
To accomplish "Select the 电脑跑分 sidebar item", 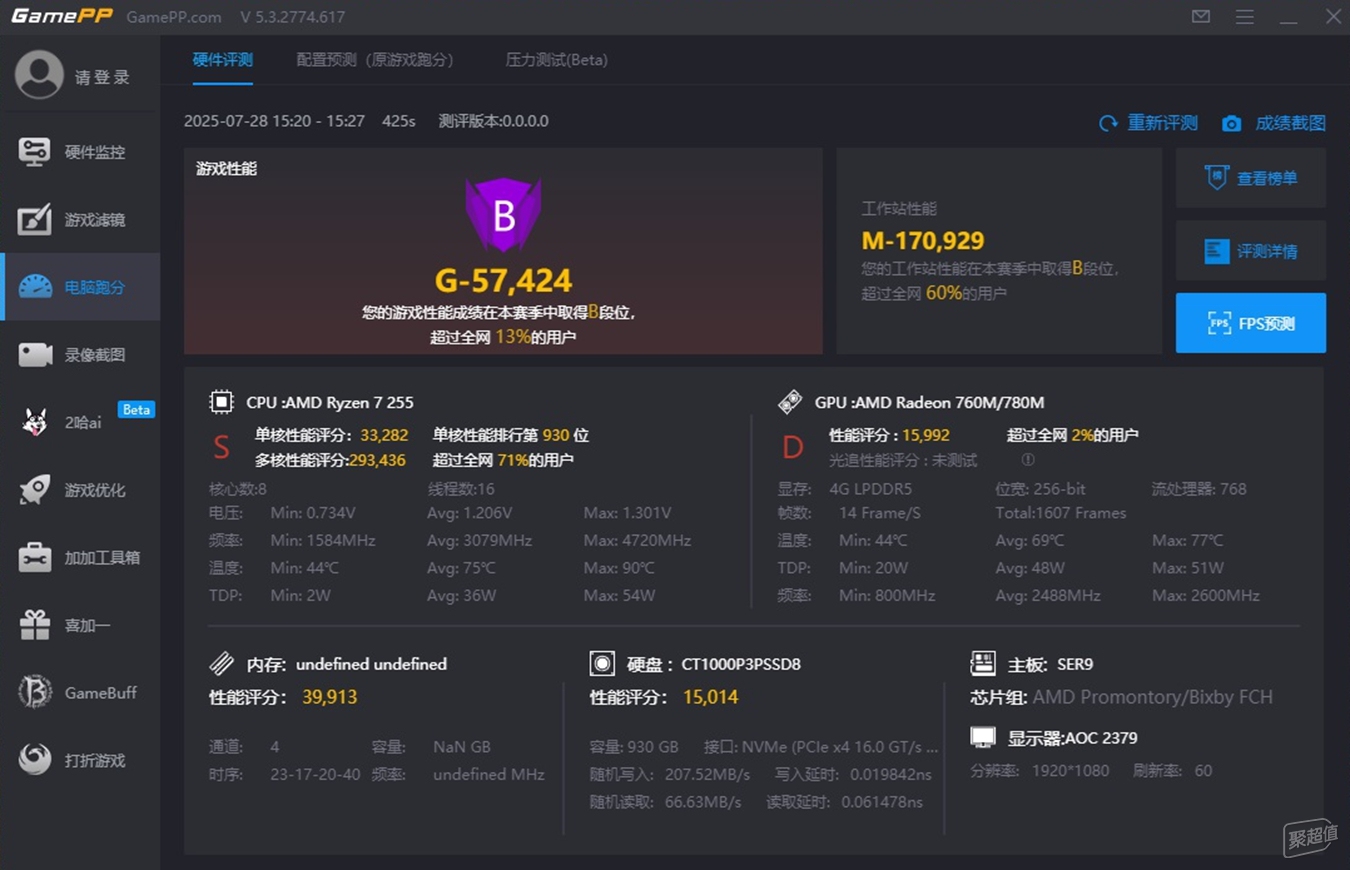I will point(80,287).
